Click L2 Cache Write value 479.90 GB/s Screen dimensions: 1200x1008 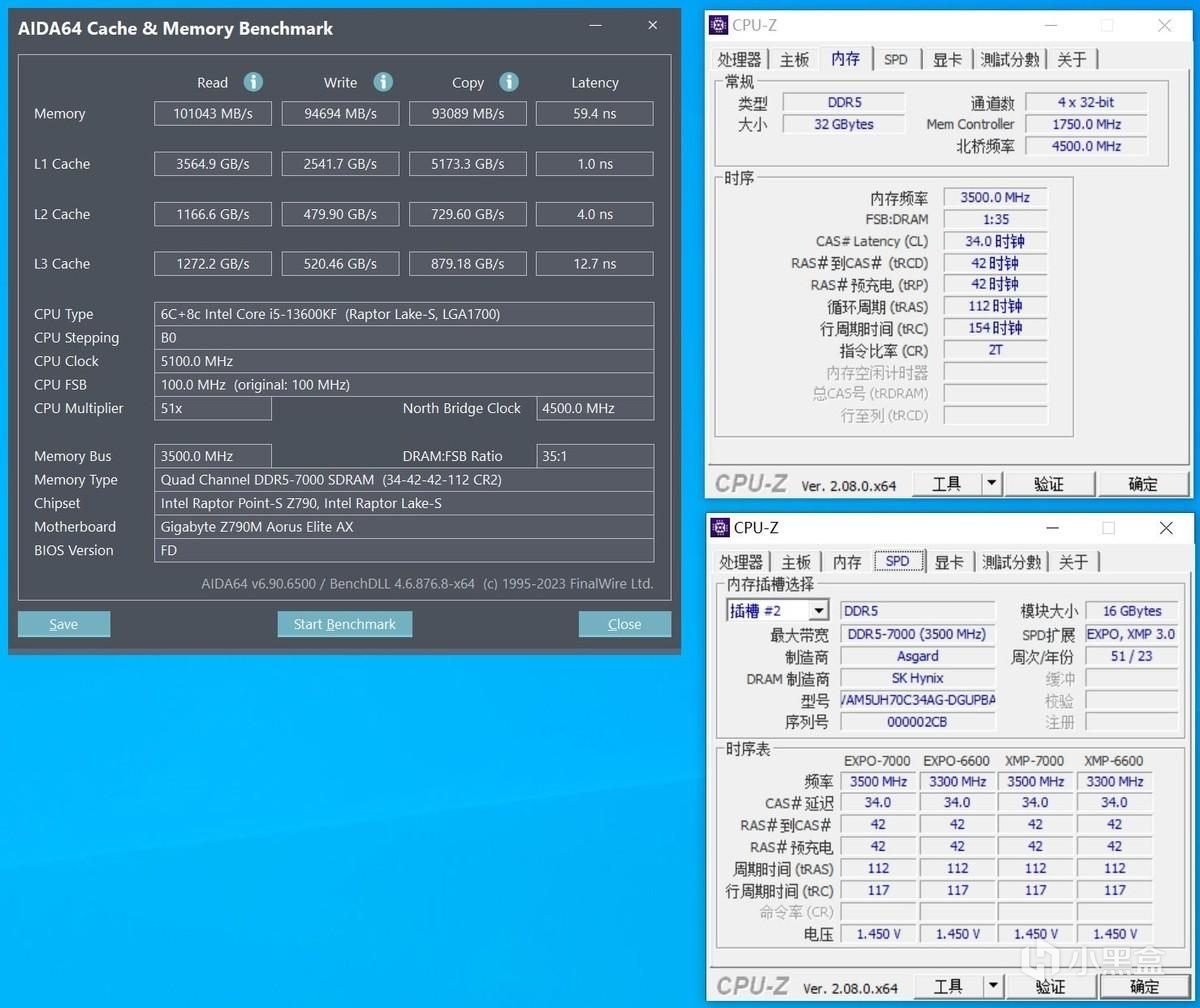click(x=340, y=213)
